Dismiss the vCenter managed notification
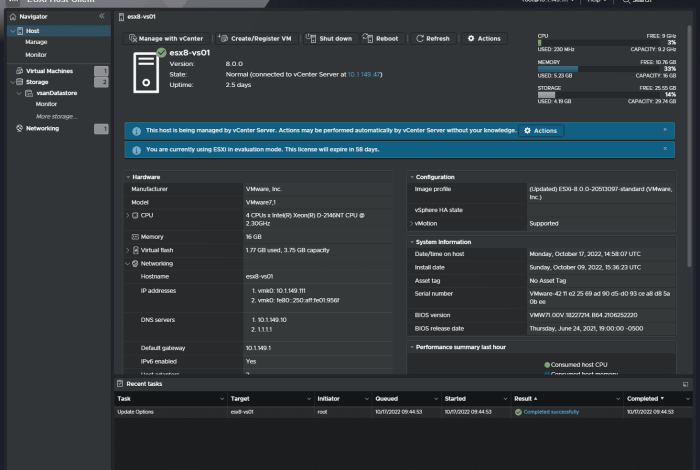Image resolution: width=700 pixels, height=470 pixels. coord(665,130)
